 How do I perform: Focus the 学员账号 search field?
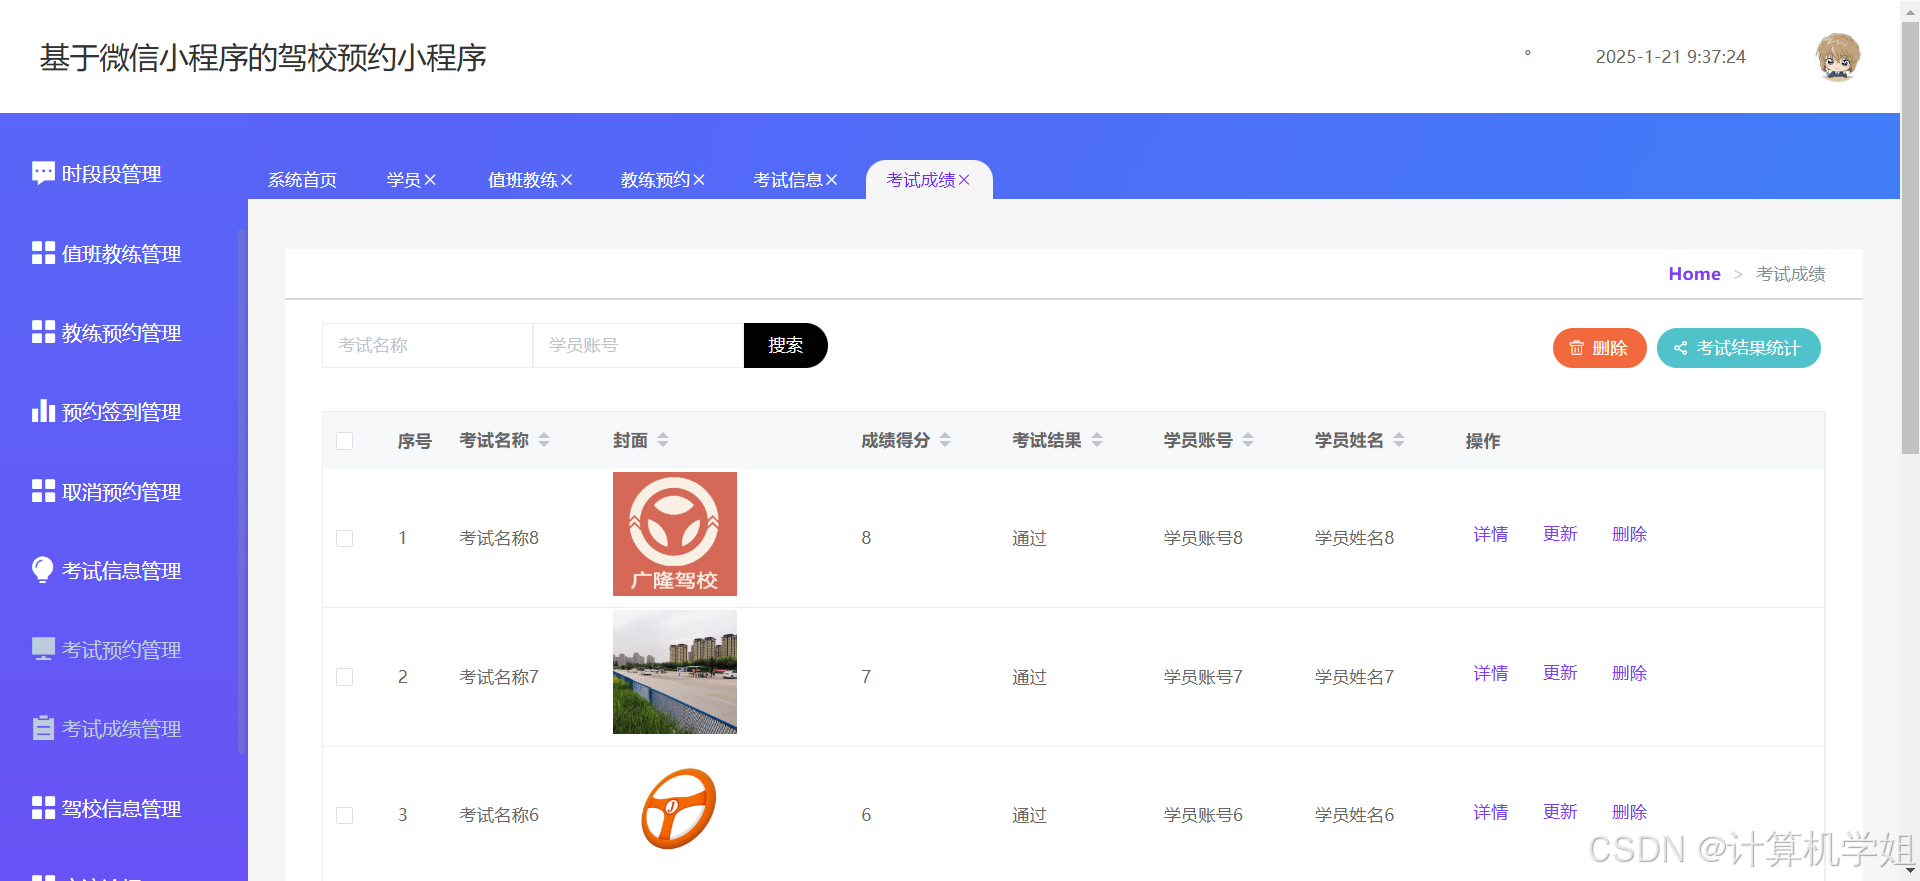[x=638, y=345]
